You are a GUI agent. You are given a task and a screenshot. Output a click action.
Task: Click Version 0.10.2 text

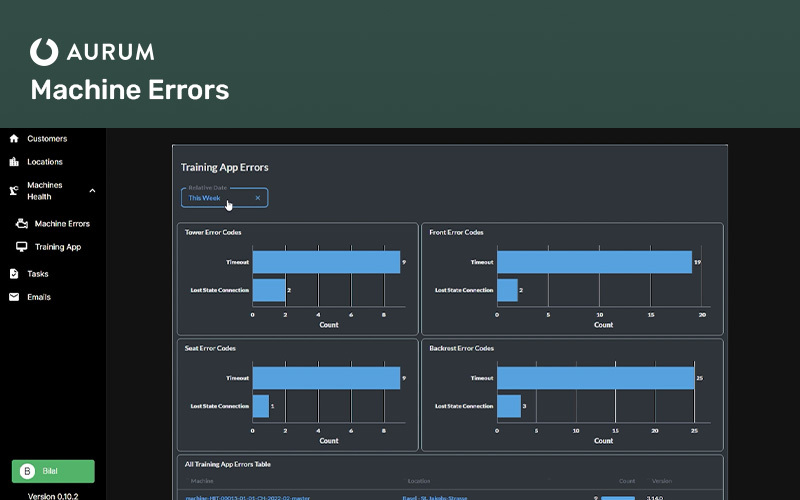[x=53, y=496]
